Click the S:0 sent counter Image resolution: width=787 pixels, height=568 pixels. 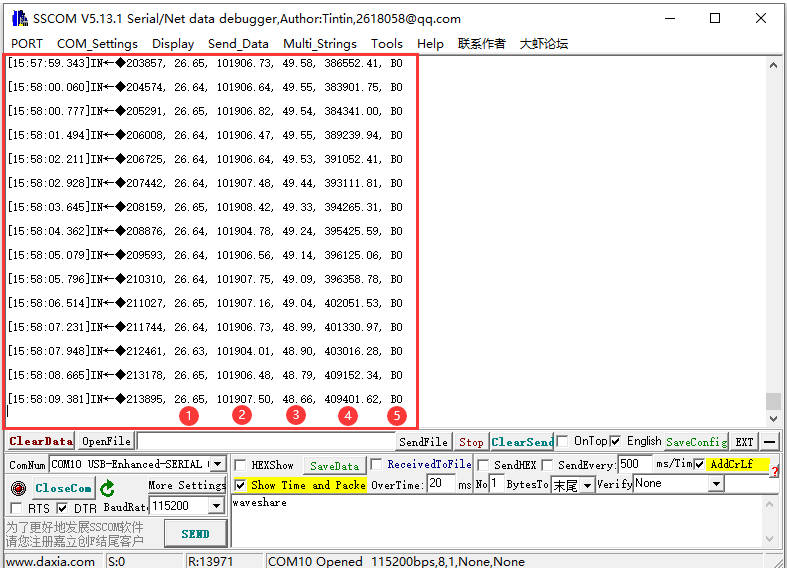tap(116, 561)
